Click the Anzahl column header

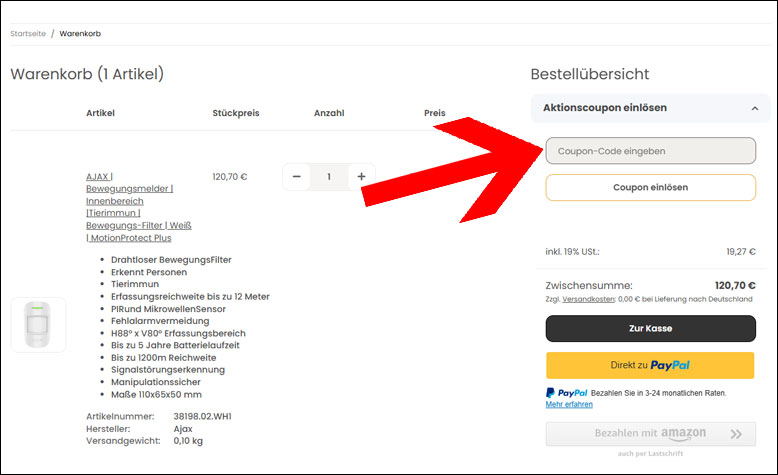click(x=329, y=113)
